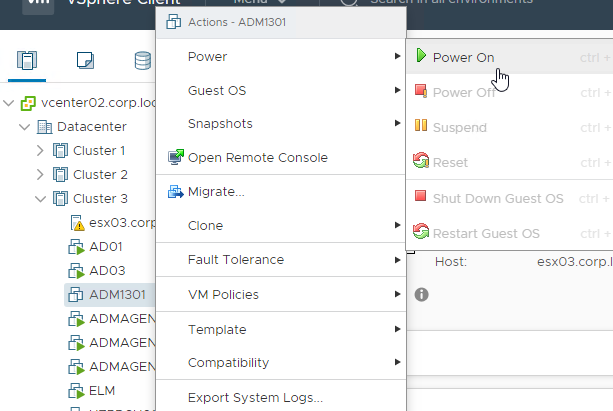The height and width of the screenshot is (411, 613).
Task: Click the esx03.corp host link value
Action: tap(575, 261)
